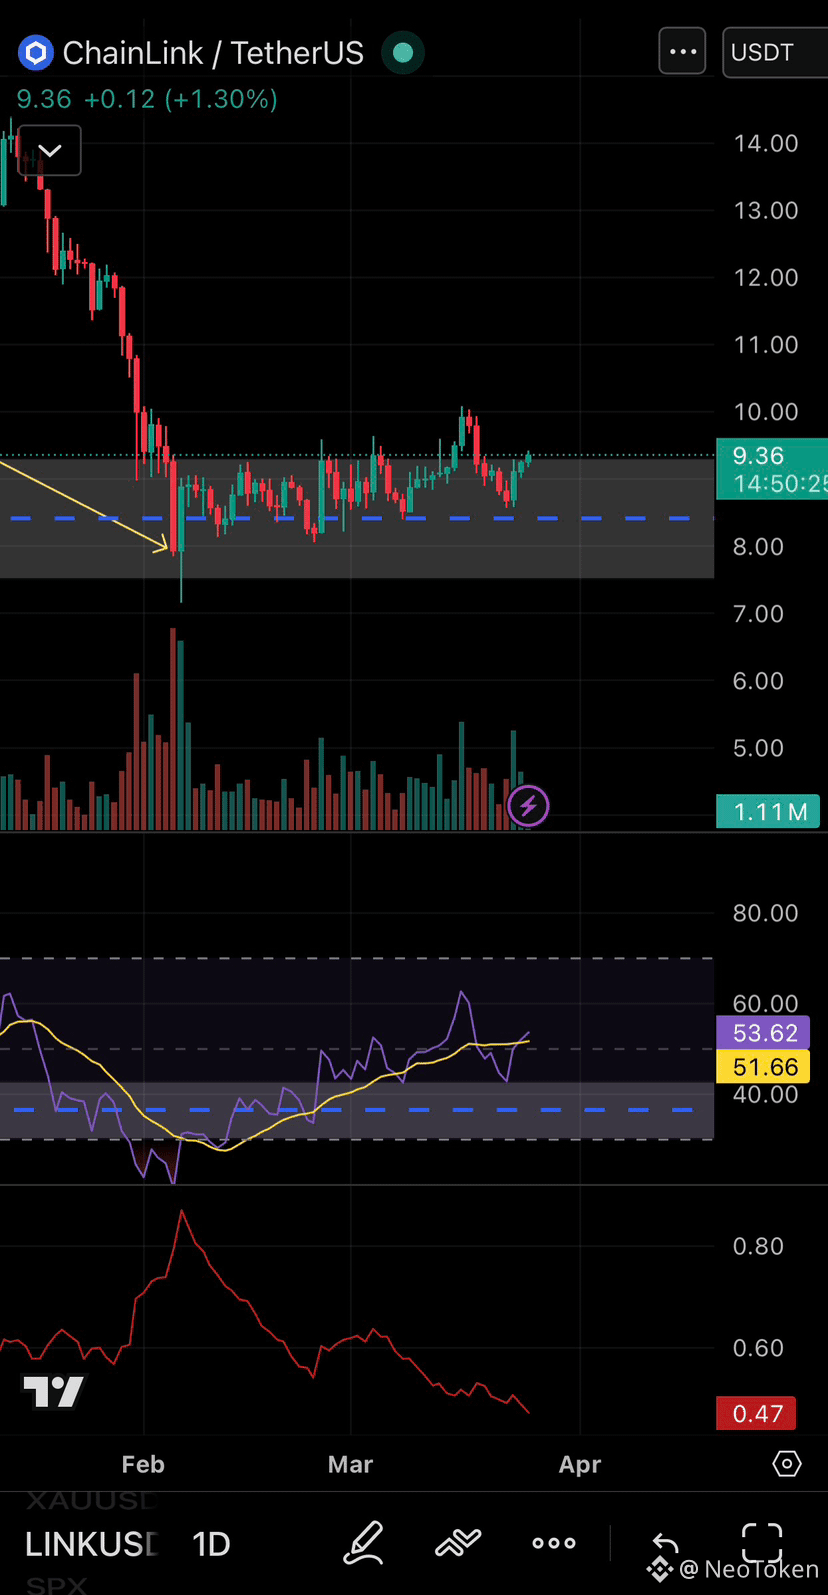Collapse legend using chevron down button

pyautogui.click(x=50, y=151)
